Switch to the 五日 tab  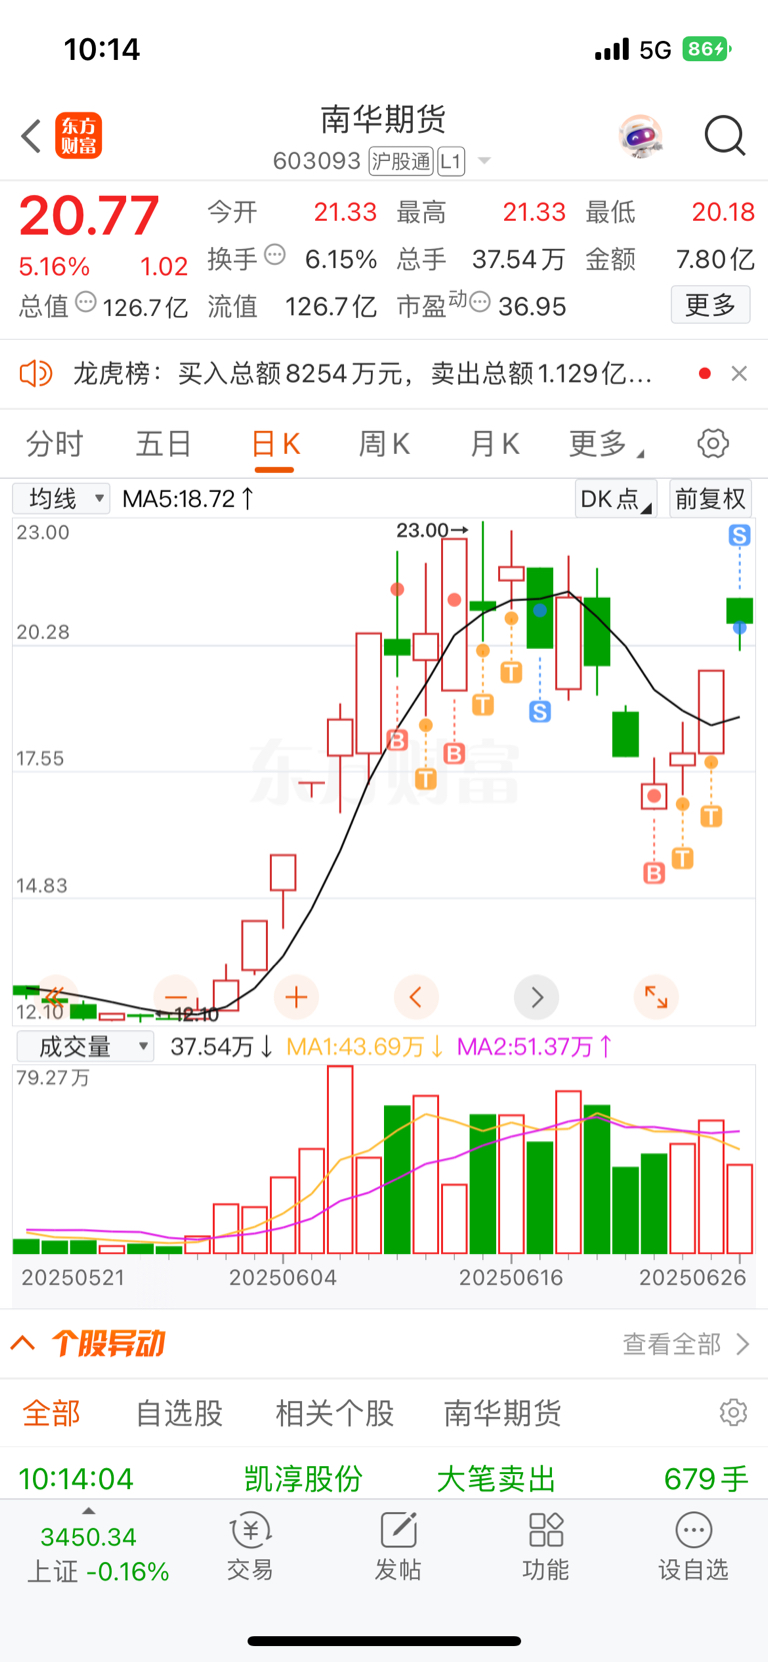[x=163, y=444]
